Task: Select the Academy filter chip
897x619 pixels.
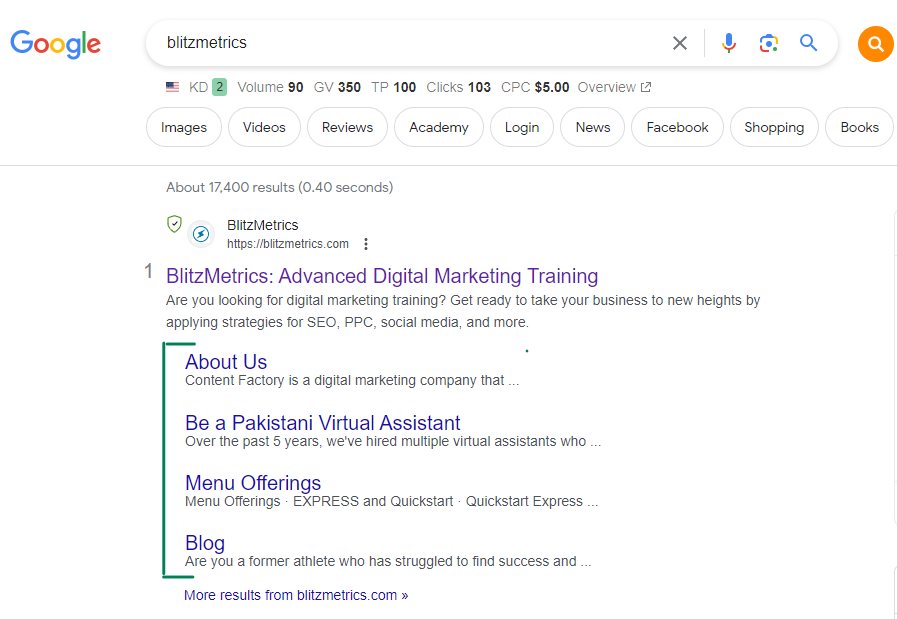Action: point(439,127)
